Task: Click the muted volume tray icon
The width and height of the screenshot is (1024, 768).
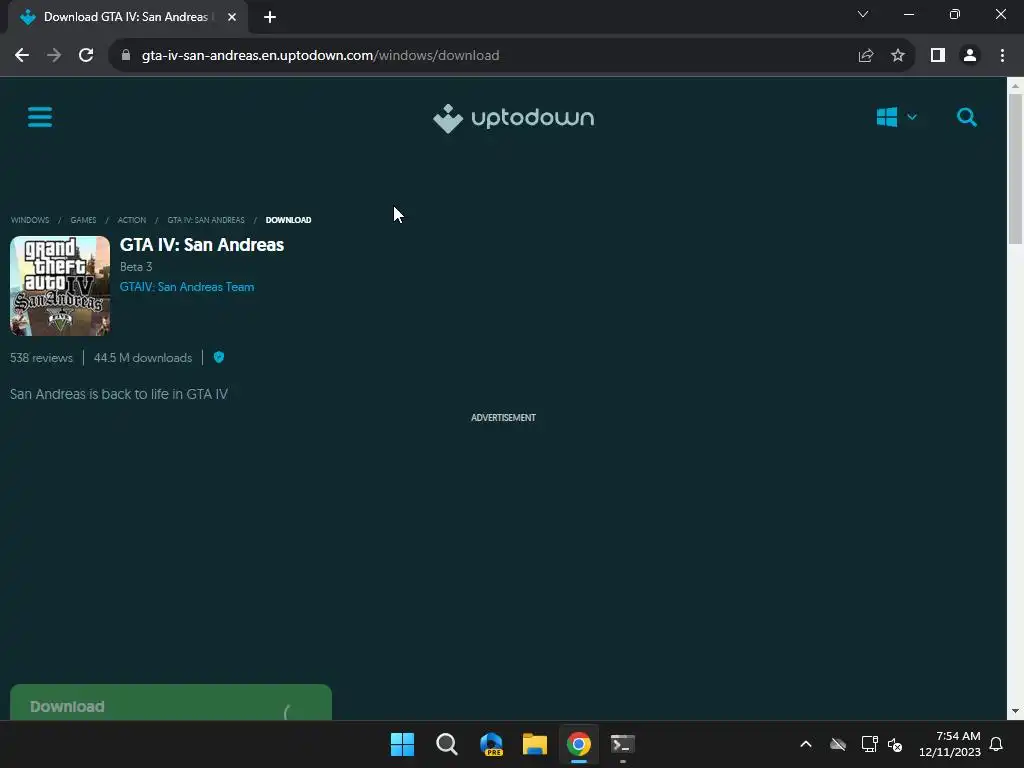Action: (895, 744)
